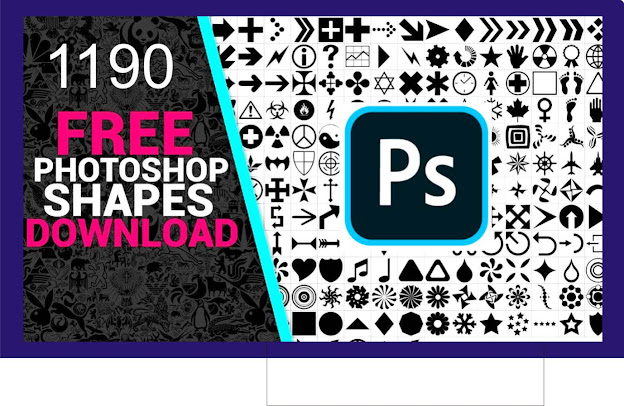Pick the globe shape
Screen dimensions: 624x406
click(x=595, y=57)
